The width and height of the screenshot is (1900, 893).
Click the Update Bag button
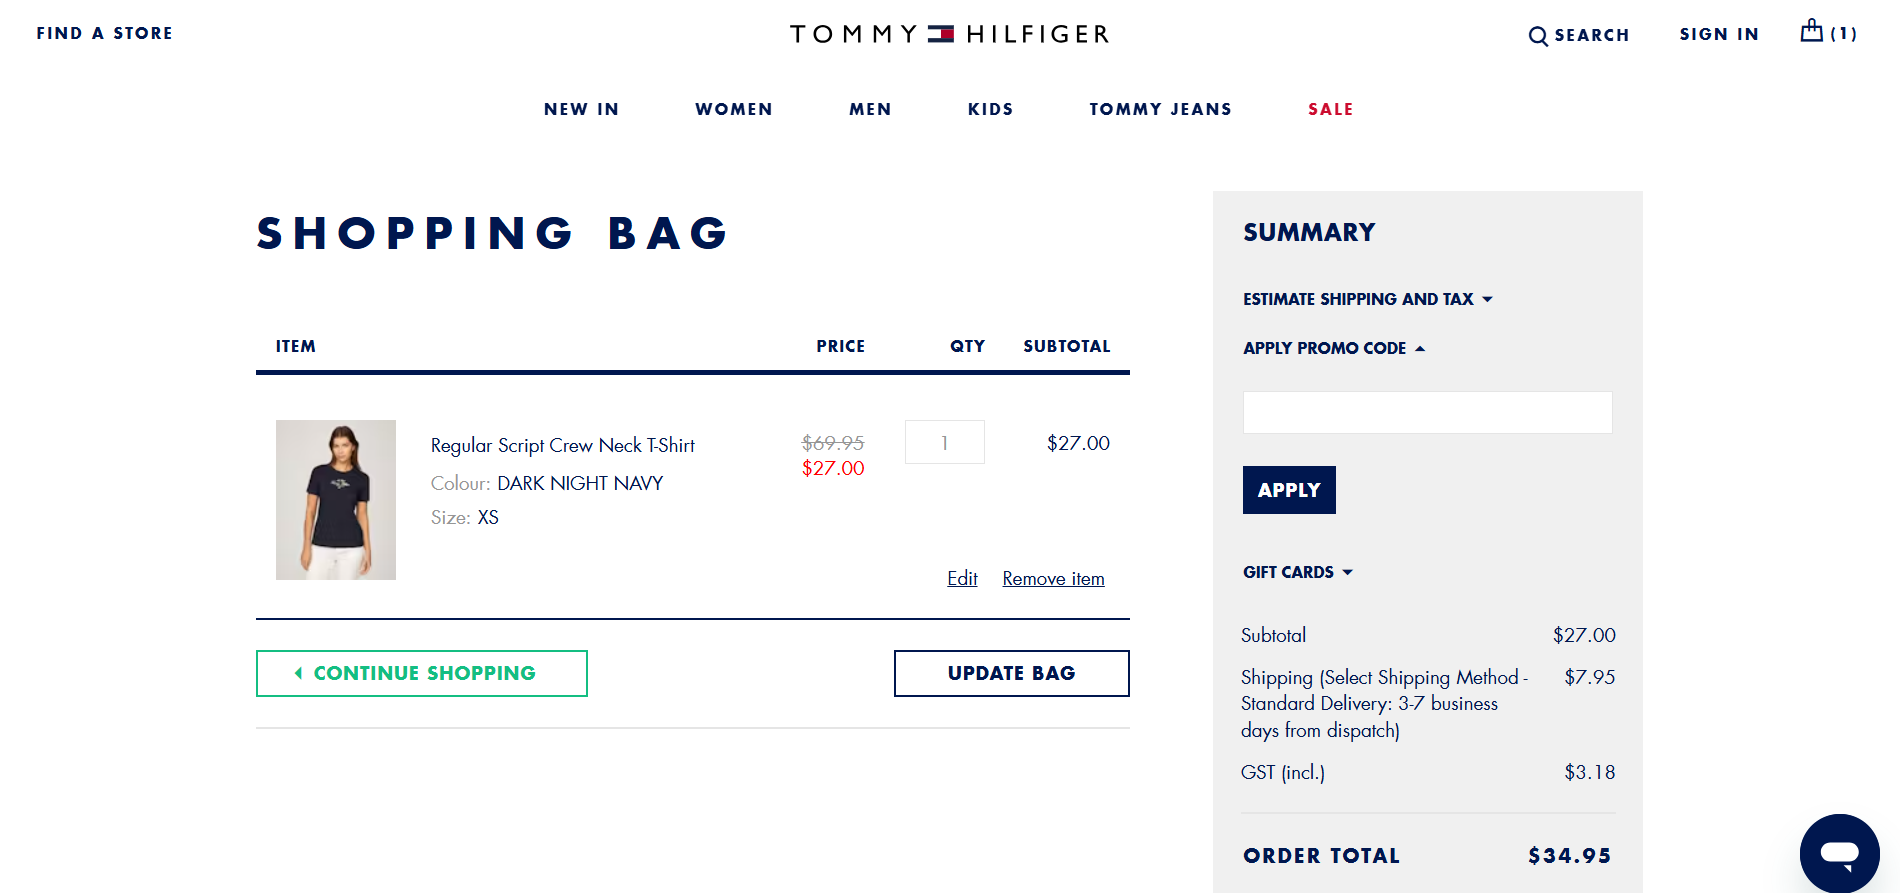1011,673
